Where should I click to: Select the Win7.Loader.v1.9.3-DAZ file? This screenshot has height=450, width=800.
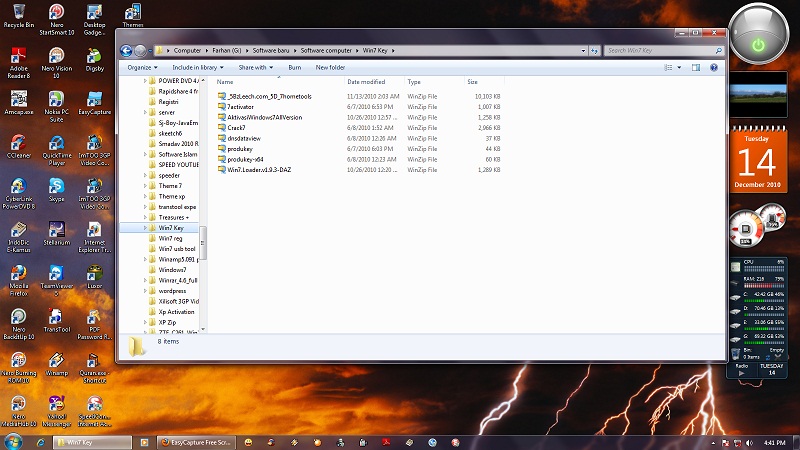[259, 170]
